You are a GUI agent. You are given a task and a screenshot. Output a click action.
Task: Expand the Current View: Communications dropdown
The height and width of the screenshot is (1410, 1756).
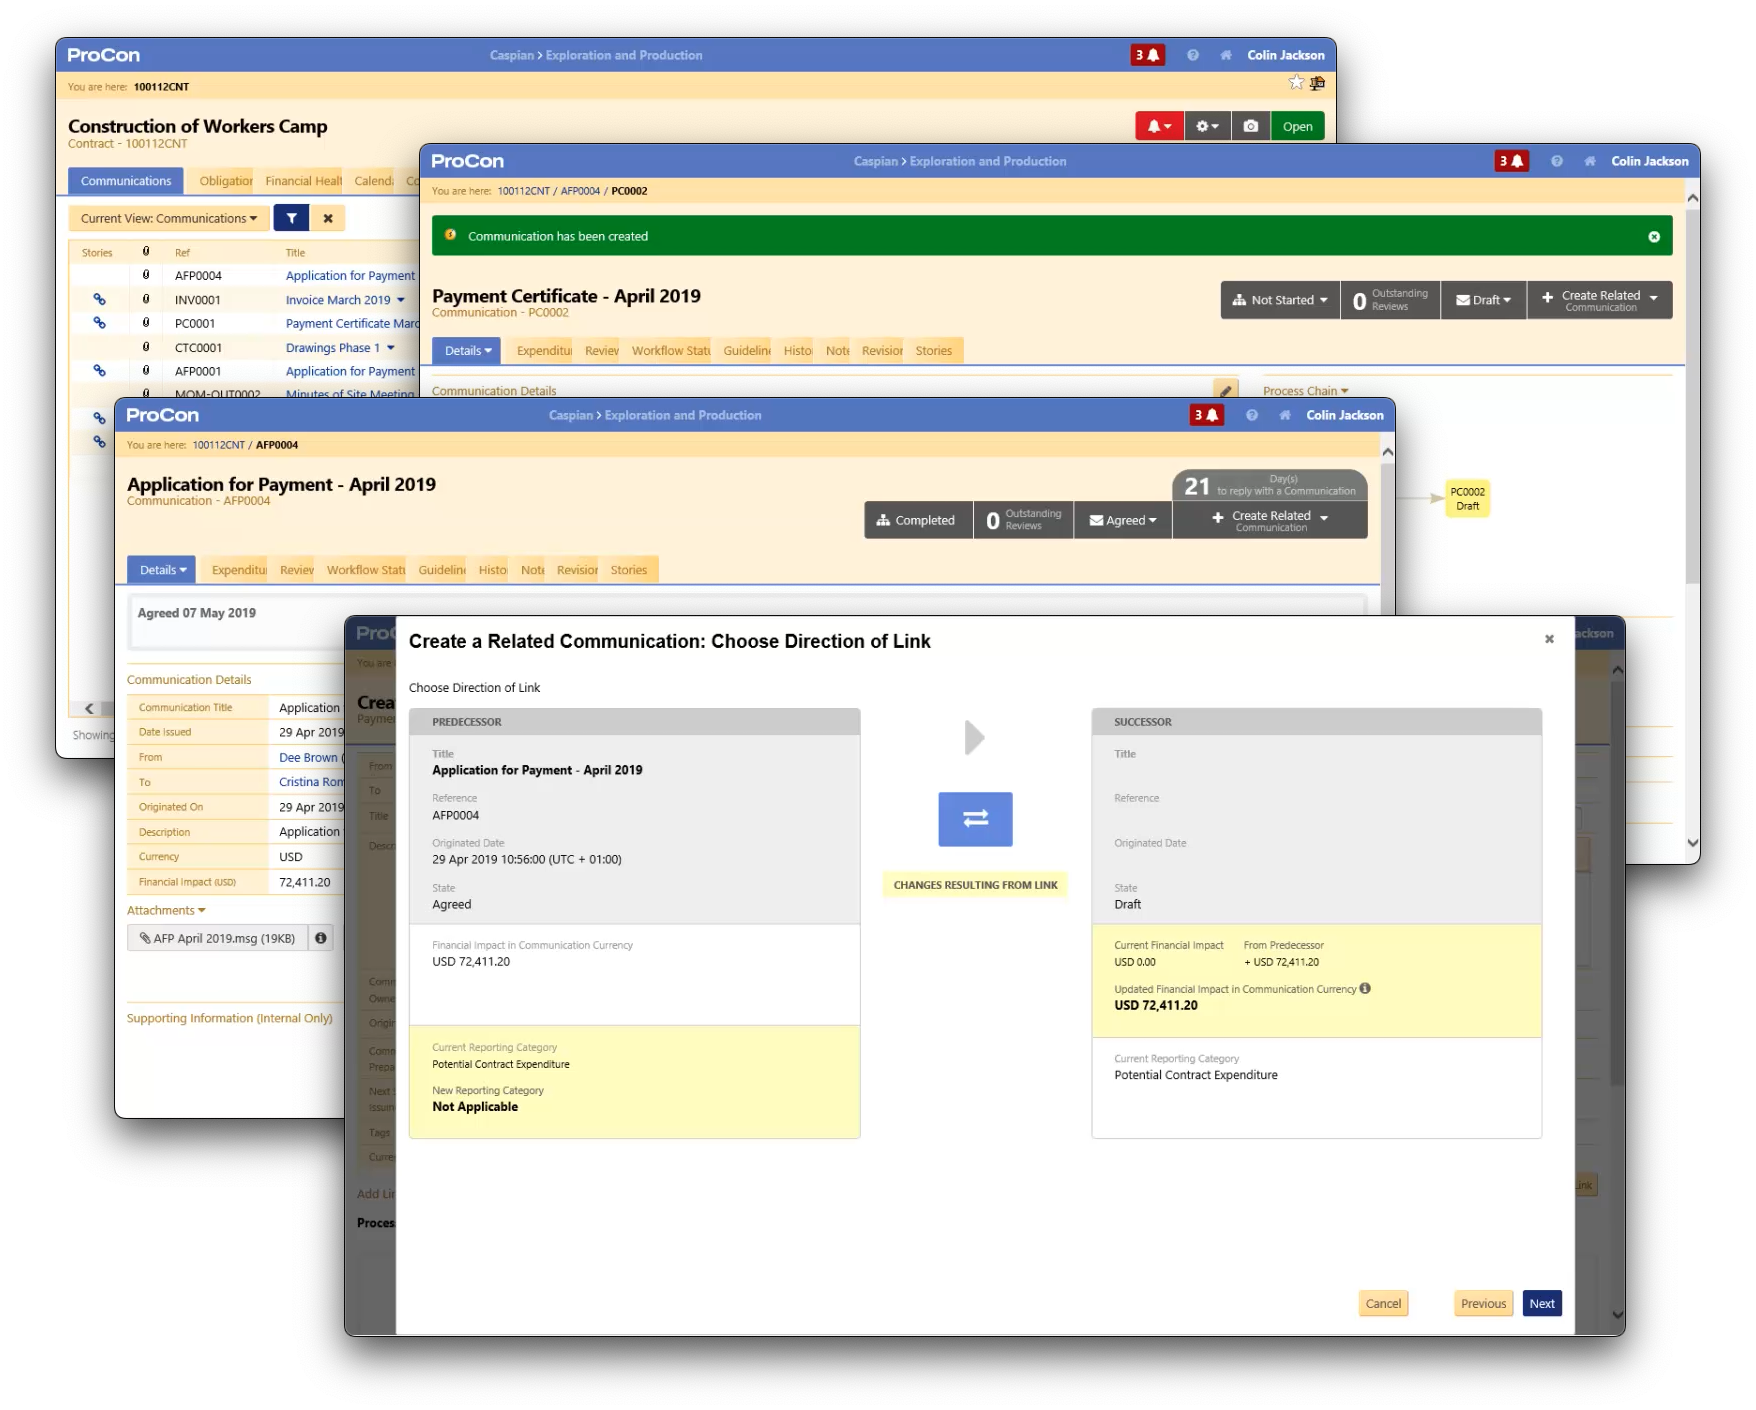pos(167,217)
